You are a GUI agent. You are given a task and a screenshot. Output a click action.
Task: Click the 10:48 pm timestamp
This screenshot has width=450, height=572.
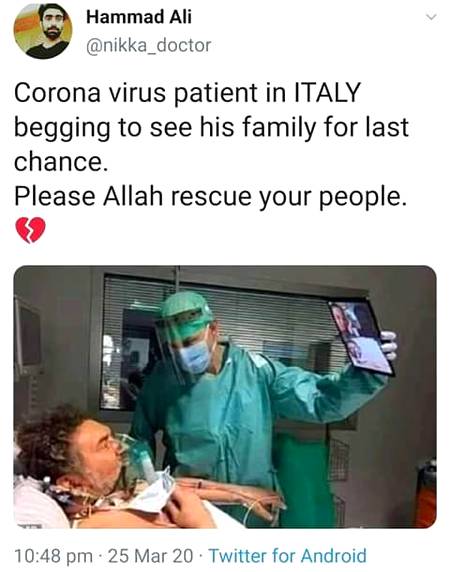click(x=53, y=556)
